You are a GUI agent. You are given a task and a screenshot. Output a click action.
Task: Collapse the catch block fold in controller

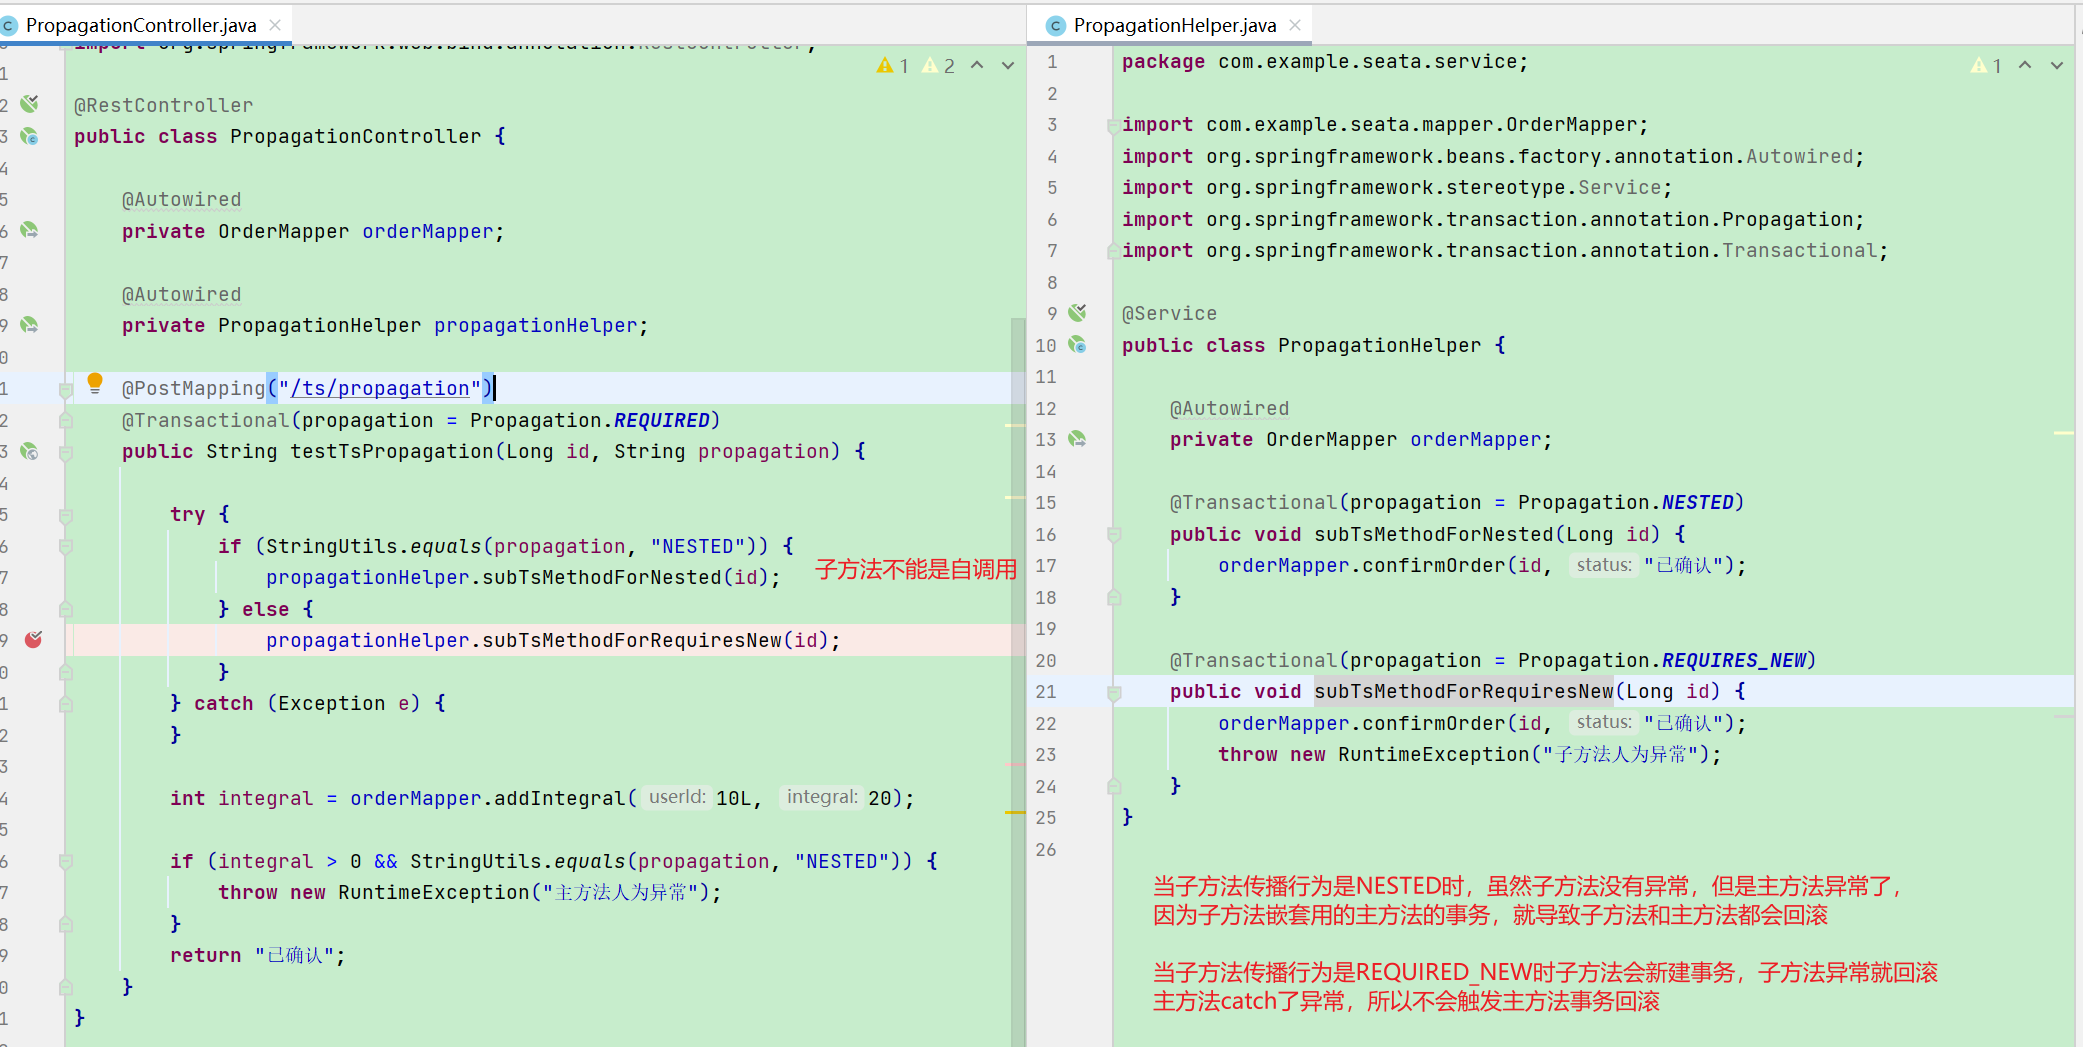point(66,704)
